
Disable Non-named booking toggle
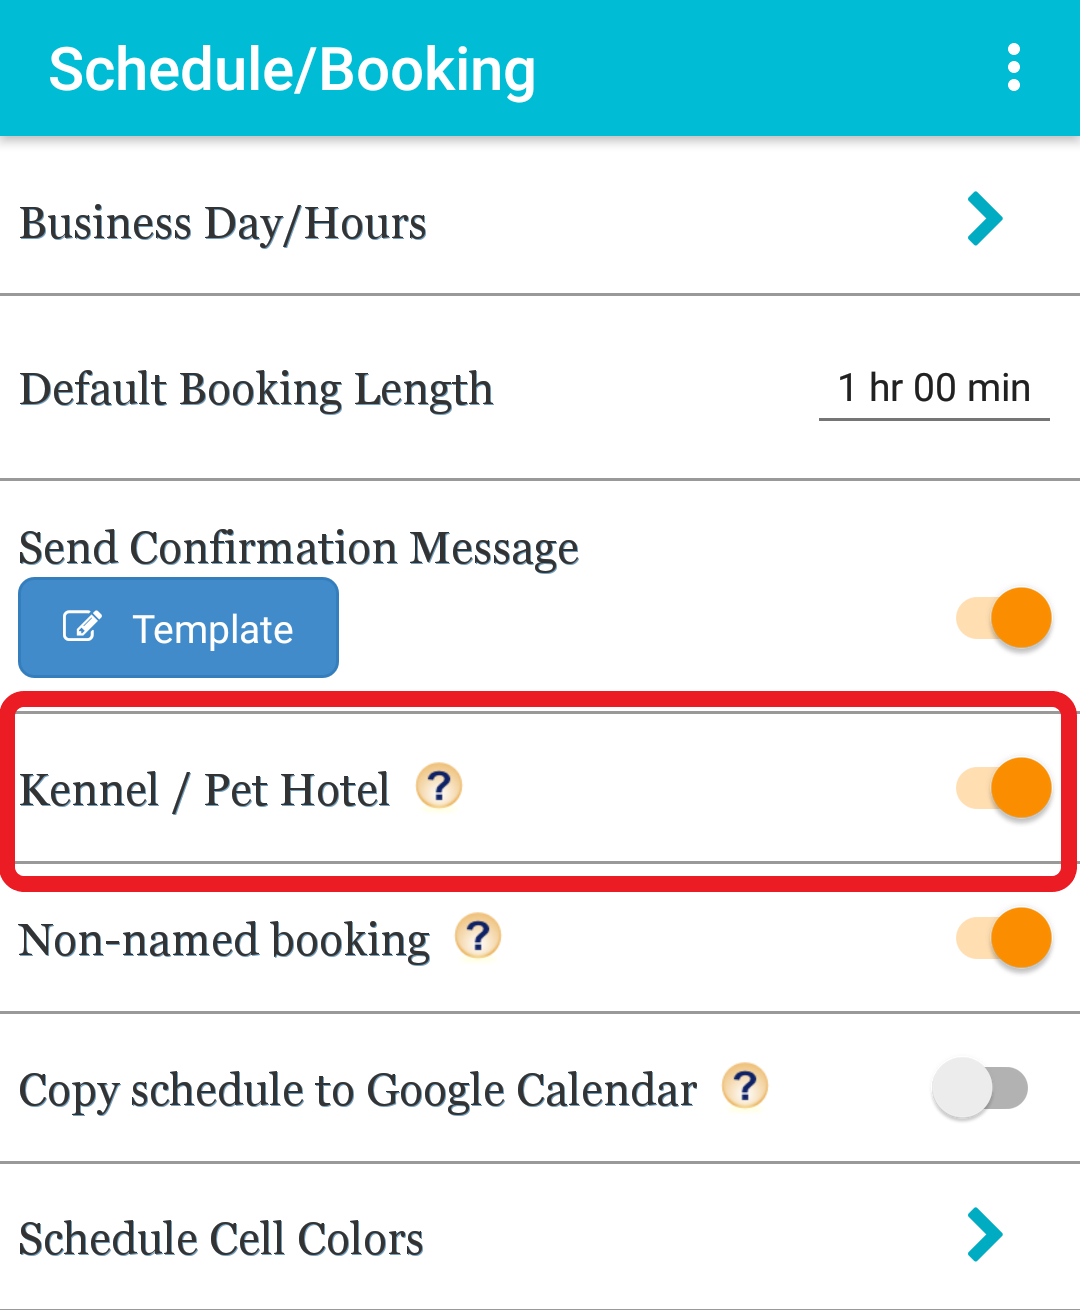pyautogui.click(x=1004, y=938)
